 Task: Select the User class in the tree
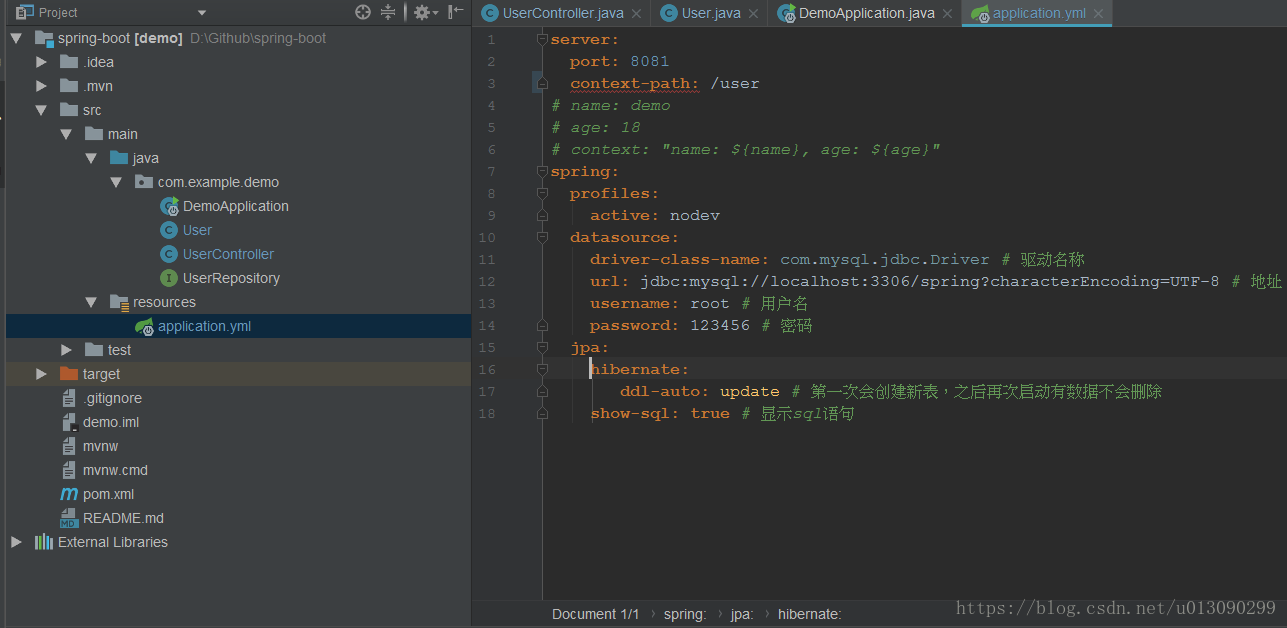(197, 230)
